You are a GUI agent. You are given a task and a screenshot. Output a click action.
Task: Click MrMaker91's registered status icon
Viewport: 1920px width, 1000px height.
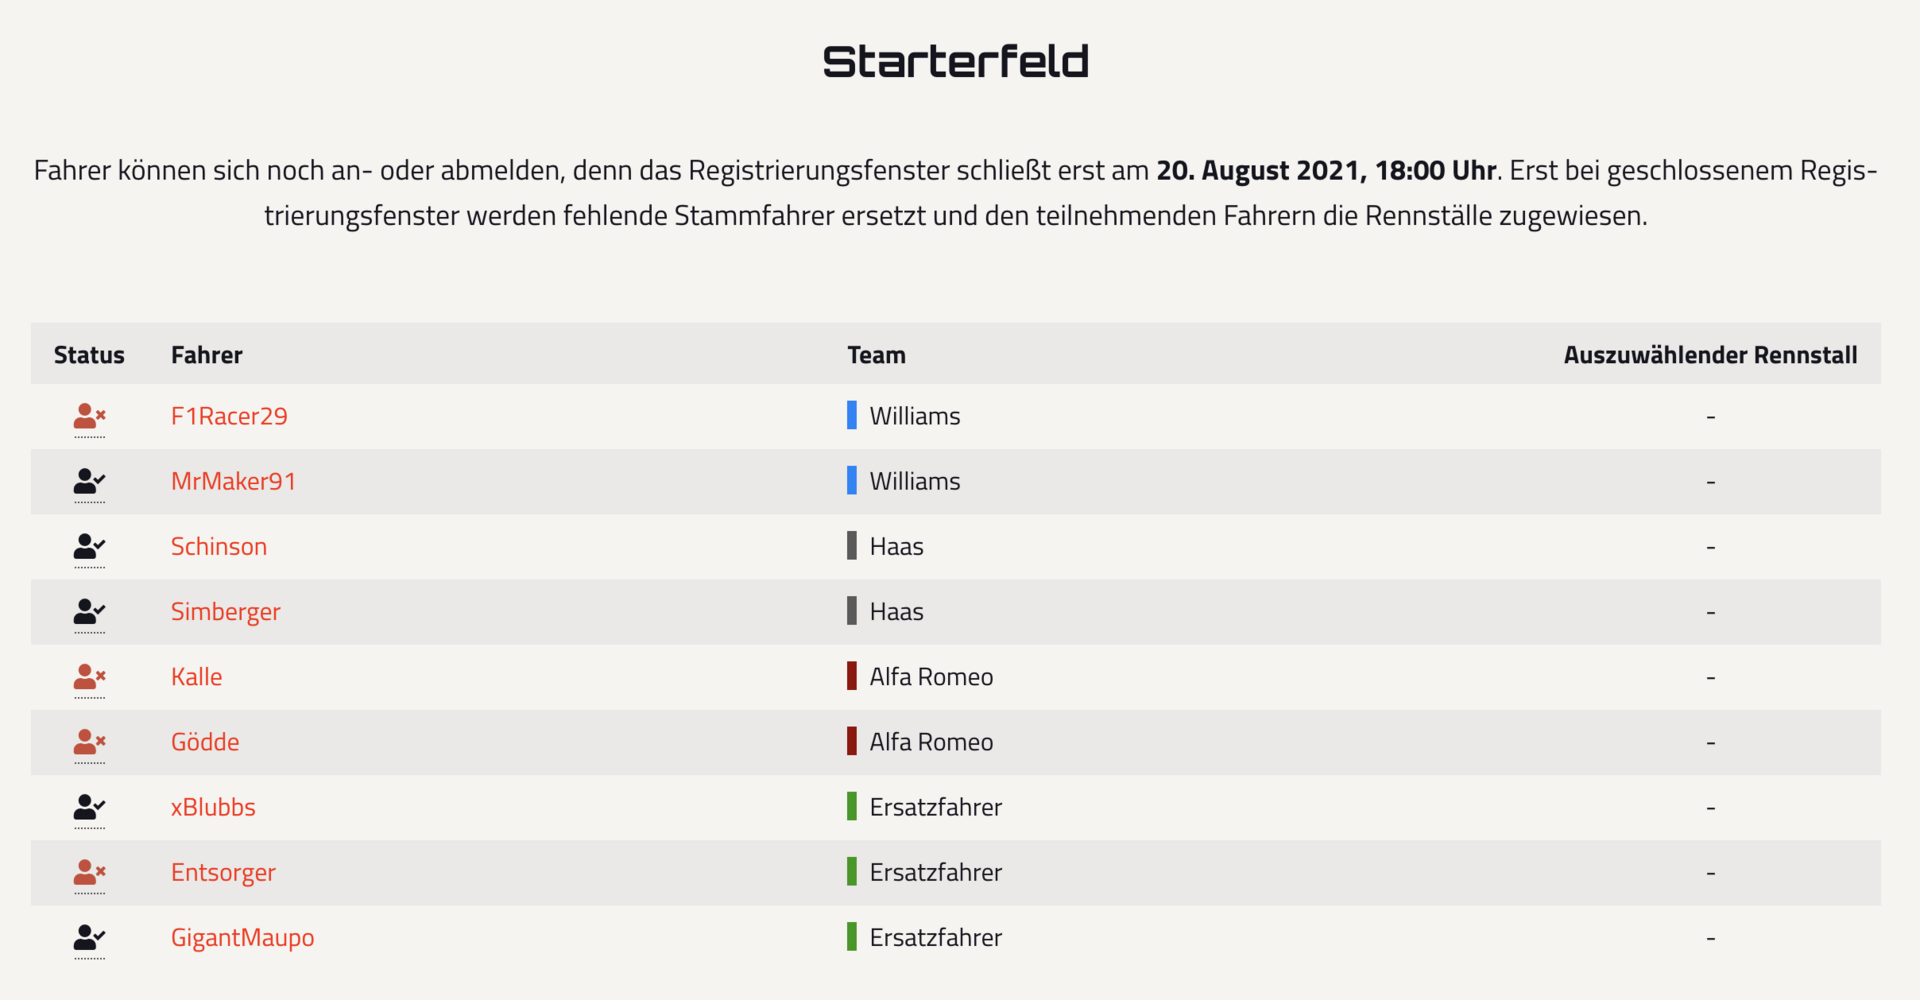pos(89,481)
